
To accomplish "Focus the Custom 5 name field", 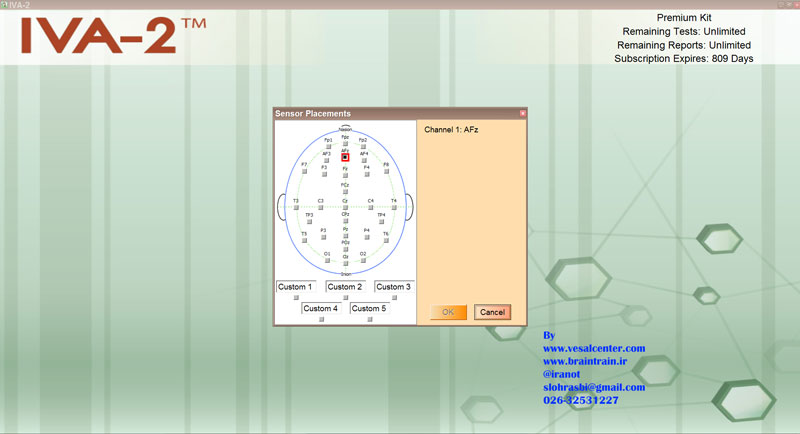I will coord(369,308).
